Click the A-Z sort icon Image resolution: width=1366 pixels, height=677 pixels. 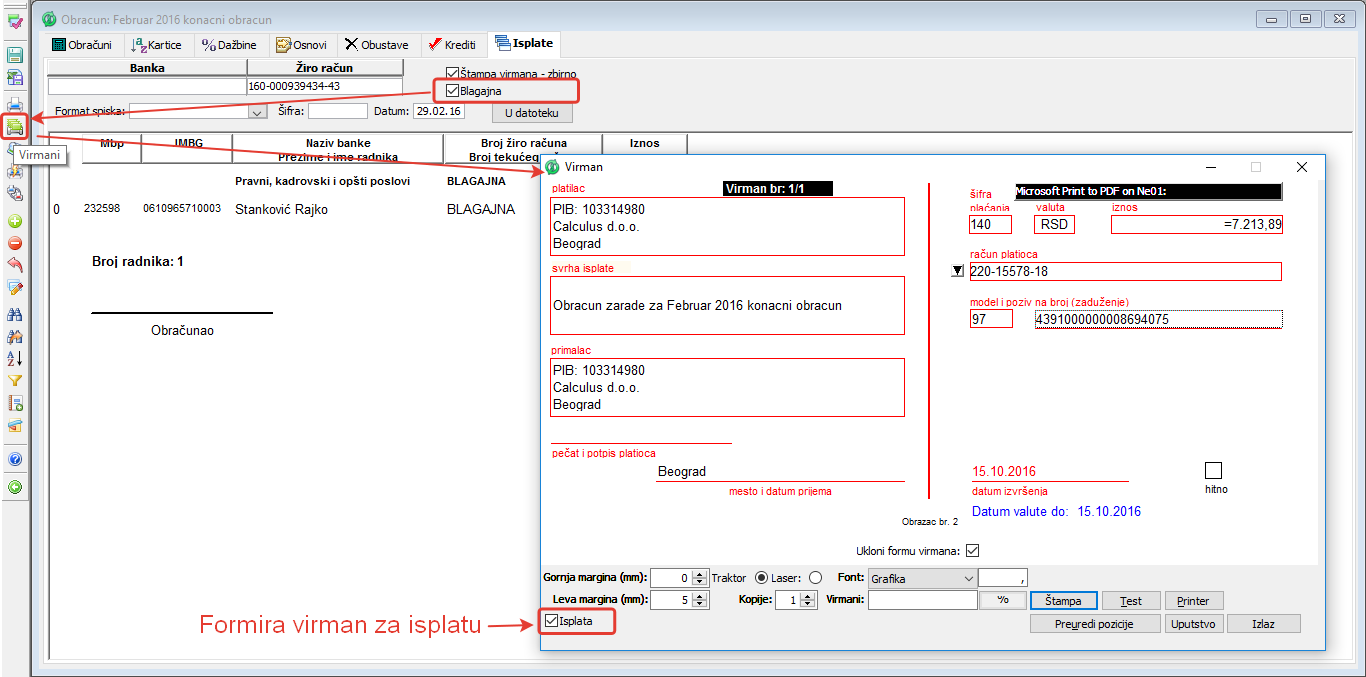pos(15,358)
